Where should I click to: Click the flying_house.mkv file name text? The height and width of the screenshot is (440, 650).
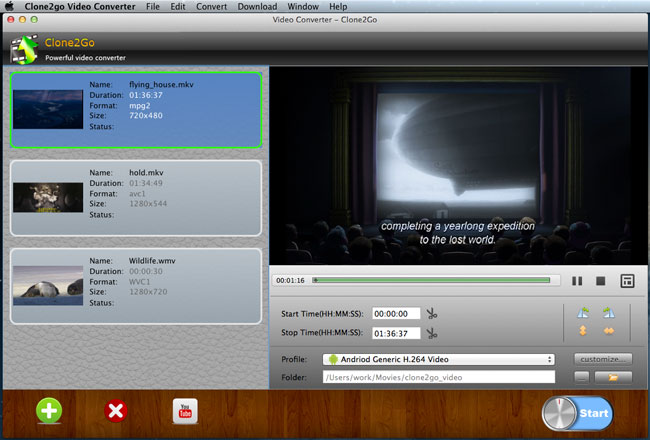point(161,85)
